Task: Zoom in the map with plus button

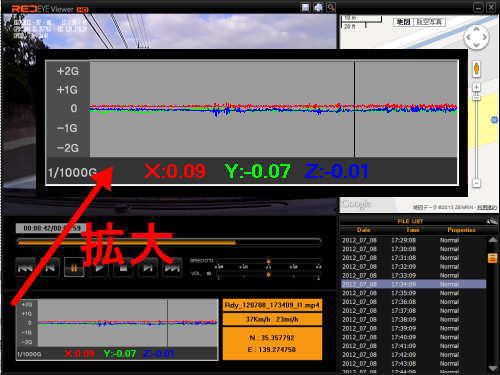Action: point(476,87)
